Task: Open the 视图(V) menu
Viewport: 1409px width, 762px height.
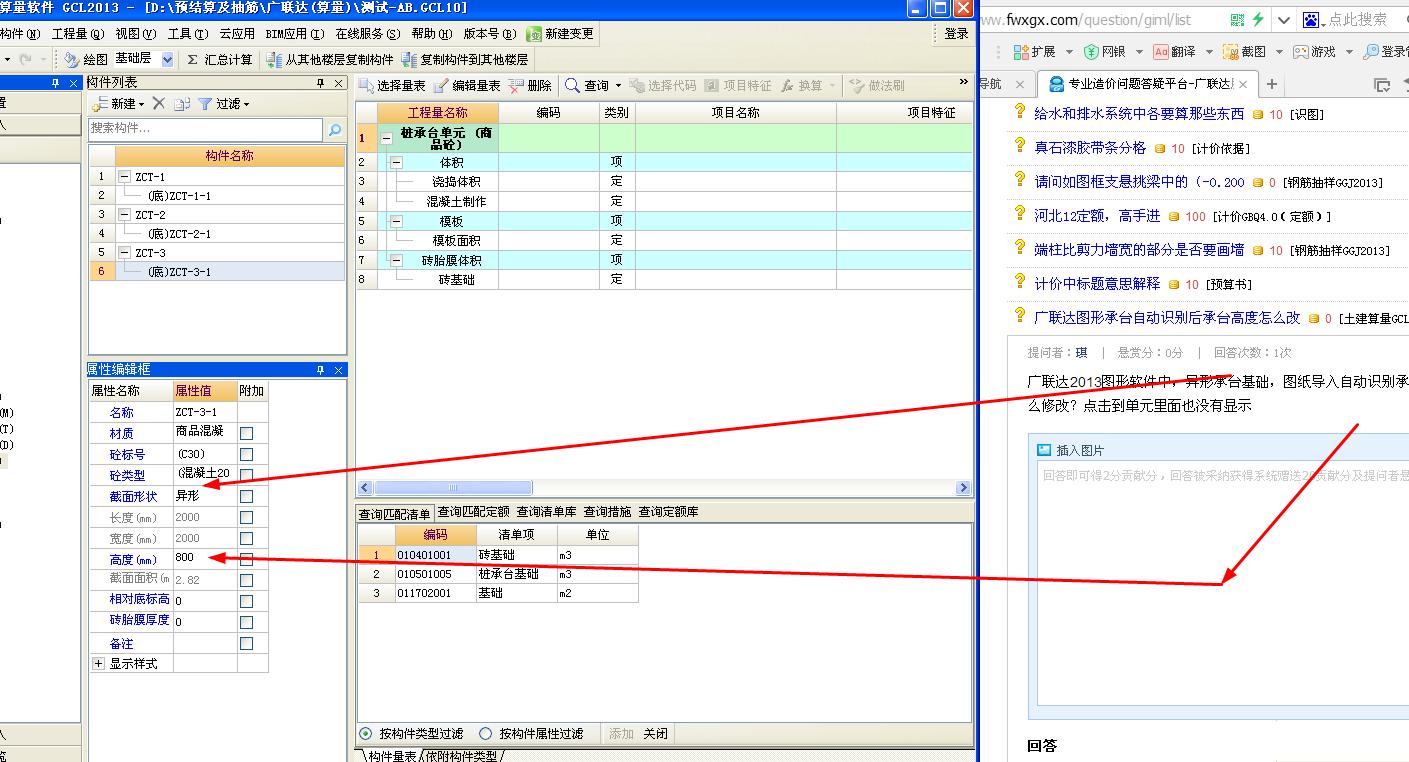Action: tap(135, 34)
